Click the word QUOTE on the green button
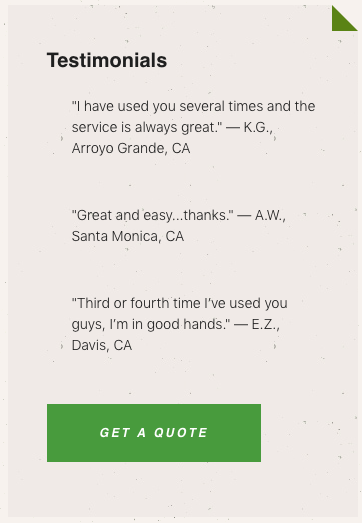This screenshot has height=523, width=362. pos(181,433)
